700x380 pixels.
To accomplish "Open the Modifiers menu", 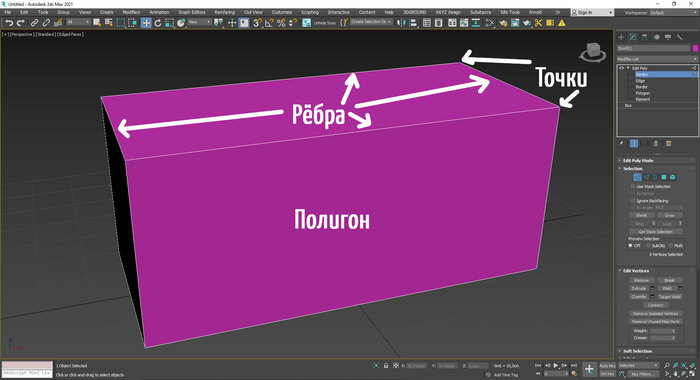I will click(x=131, y=12).
